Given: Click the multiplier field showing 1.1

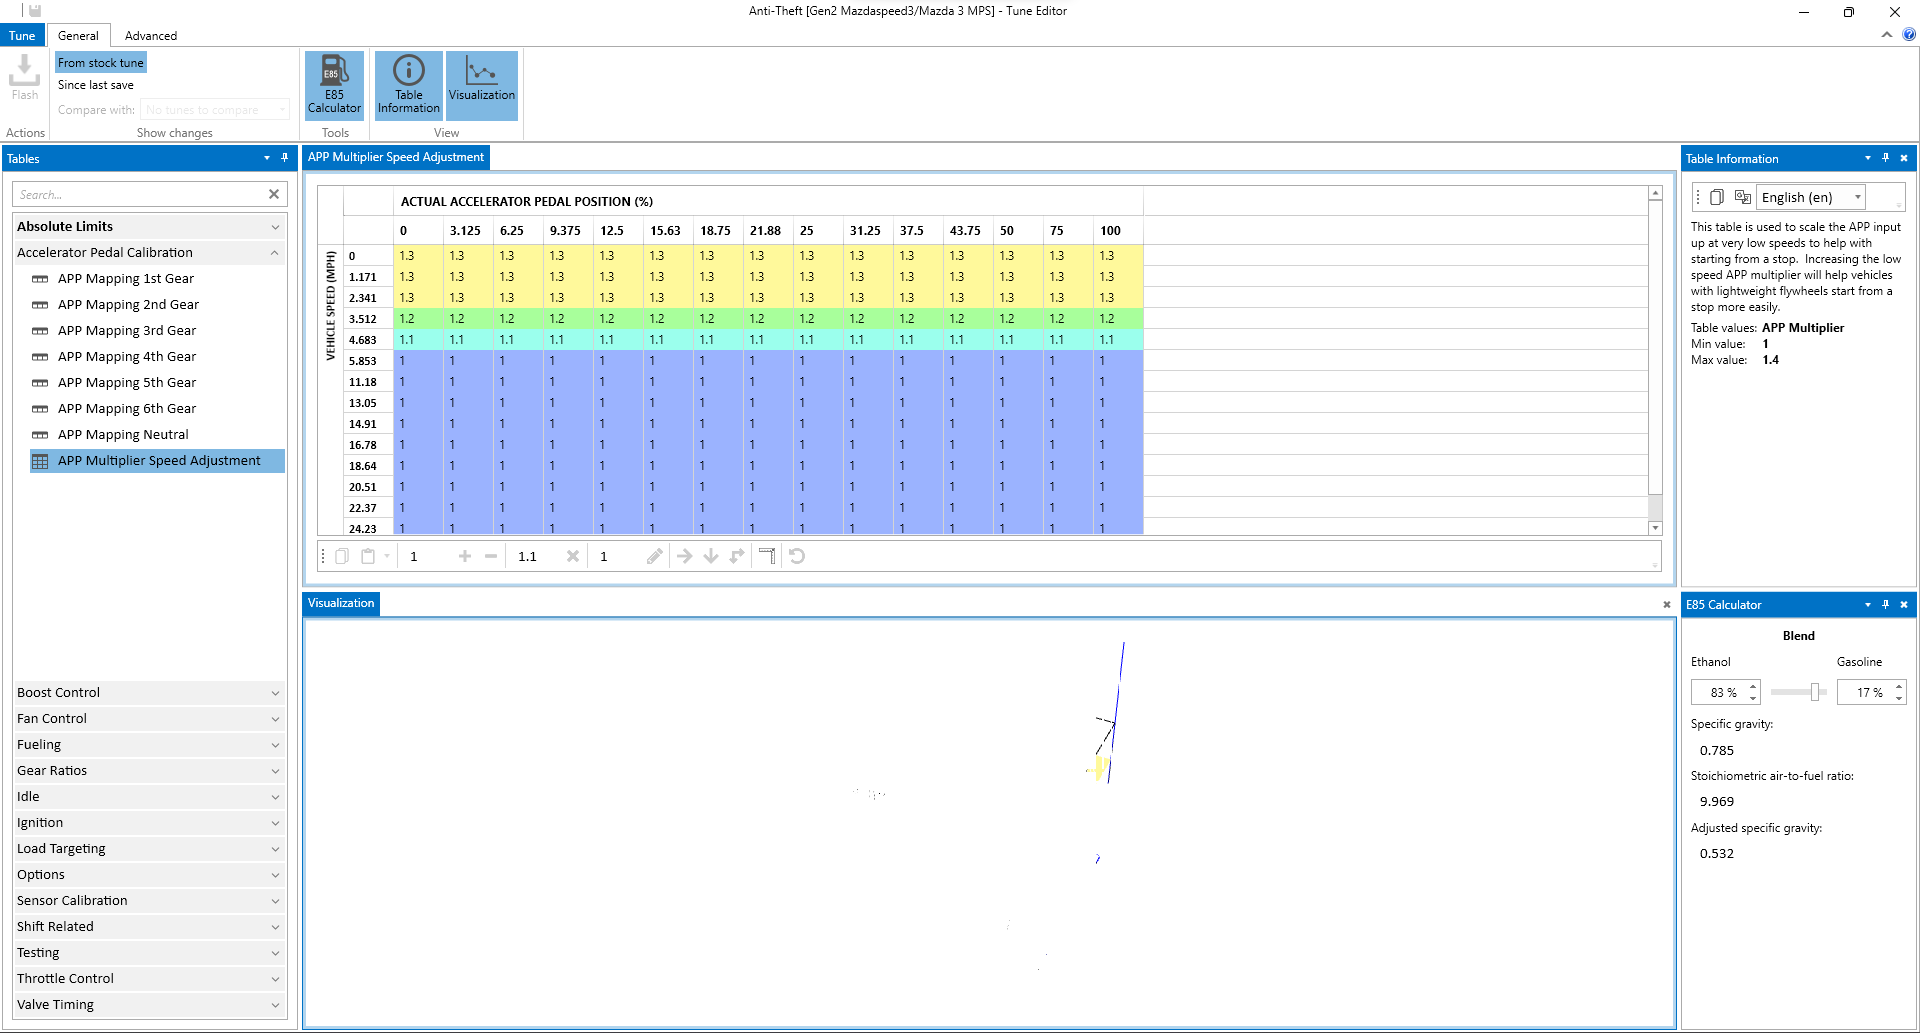Looking at the screenshot, I should click(x=535, y=556).
